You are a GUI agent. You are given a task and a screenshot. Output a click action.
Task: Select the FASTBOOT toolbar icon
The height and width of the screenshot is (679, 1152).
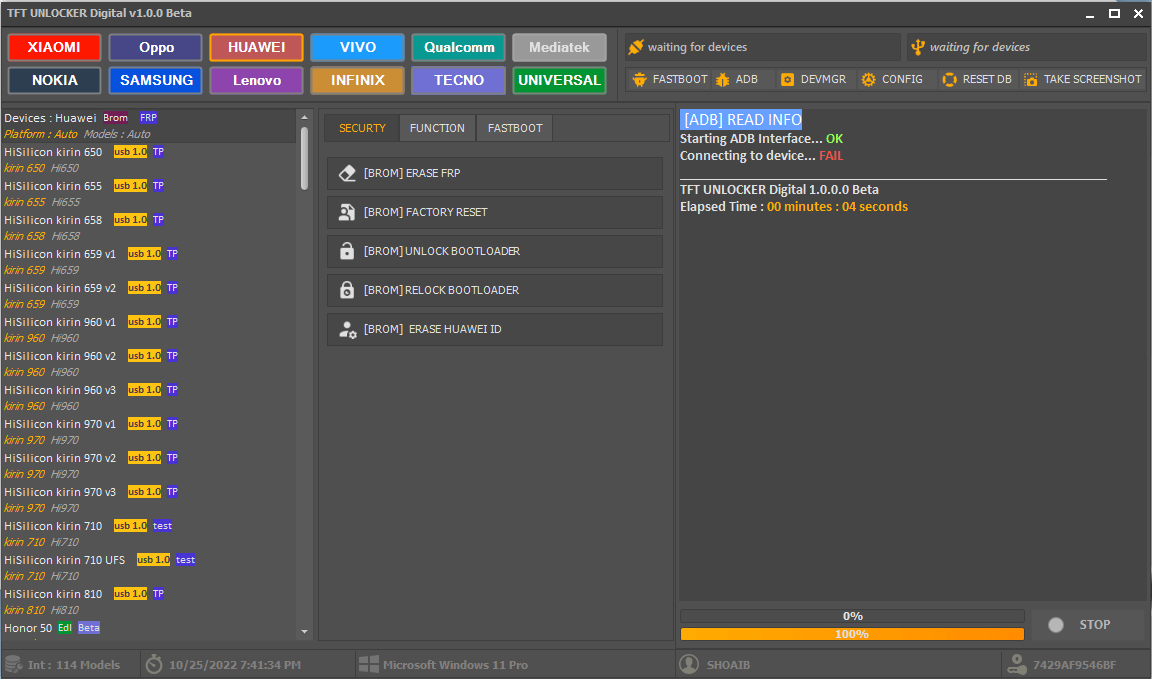(x=640, y=79)
